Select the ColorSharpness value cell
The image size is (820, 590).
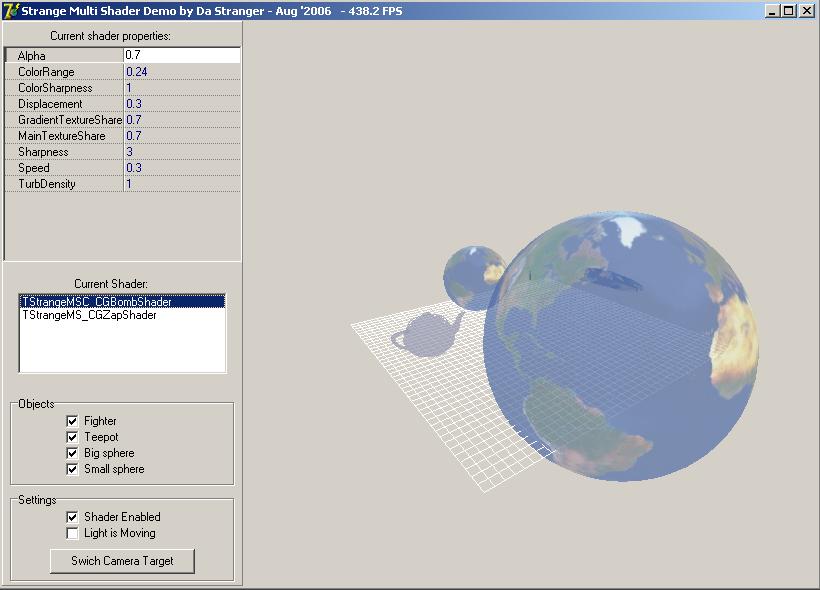tap(182, 88)
